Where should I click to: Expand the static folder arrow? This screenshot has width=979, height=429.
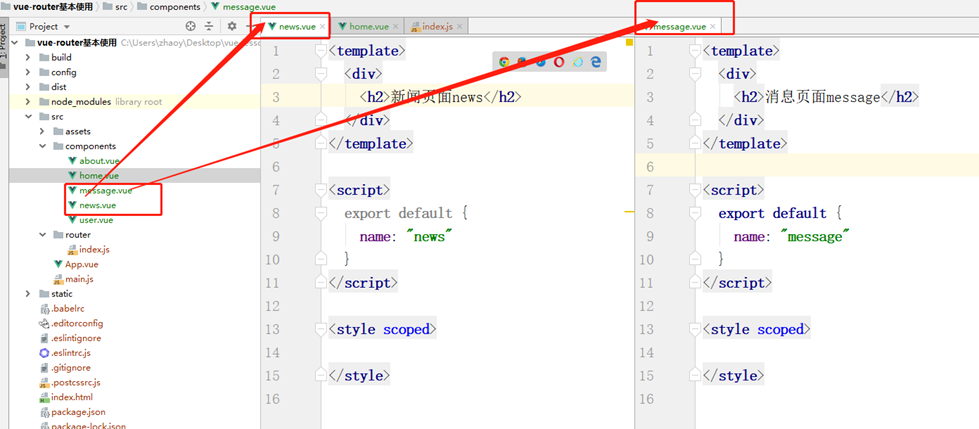point(27,293)
